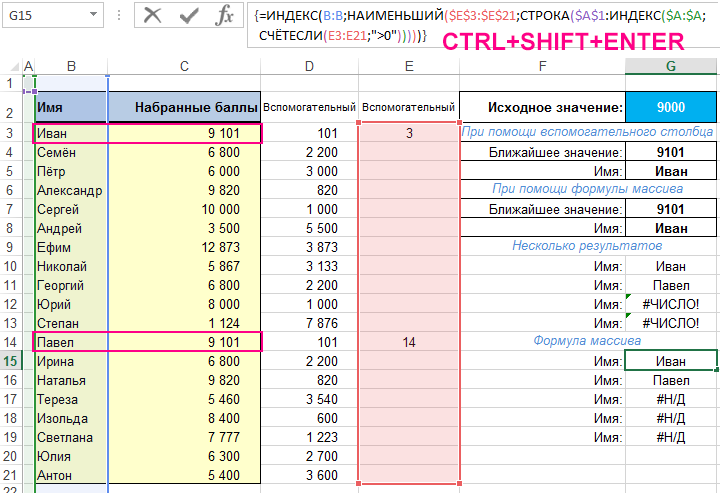This screenshot has height=493, width=720.
Task: Select cell with name Георгий
Action: coord(71,285)
